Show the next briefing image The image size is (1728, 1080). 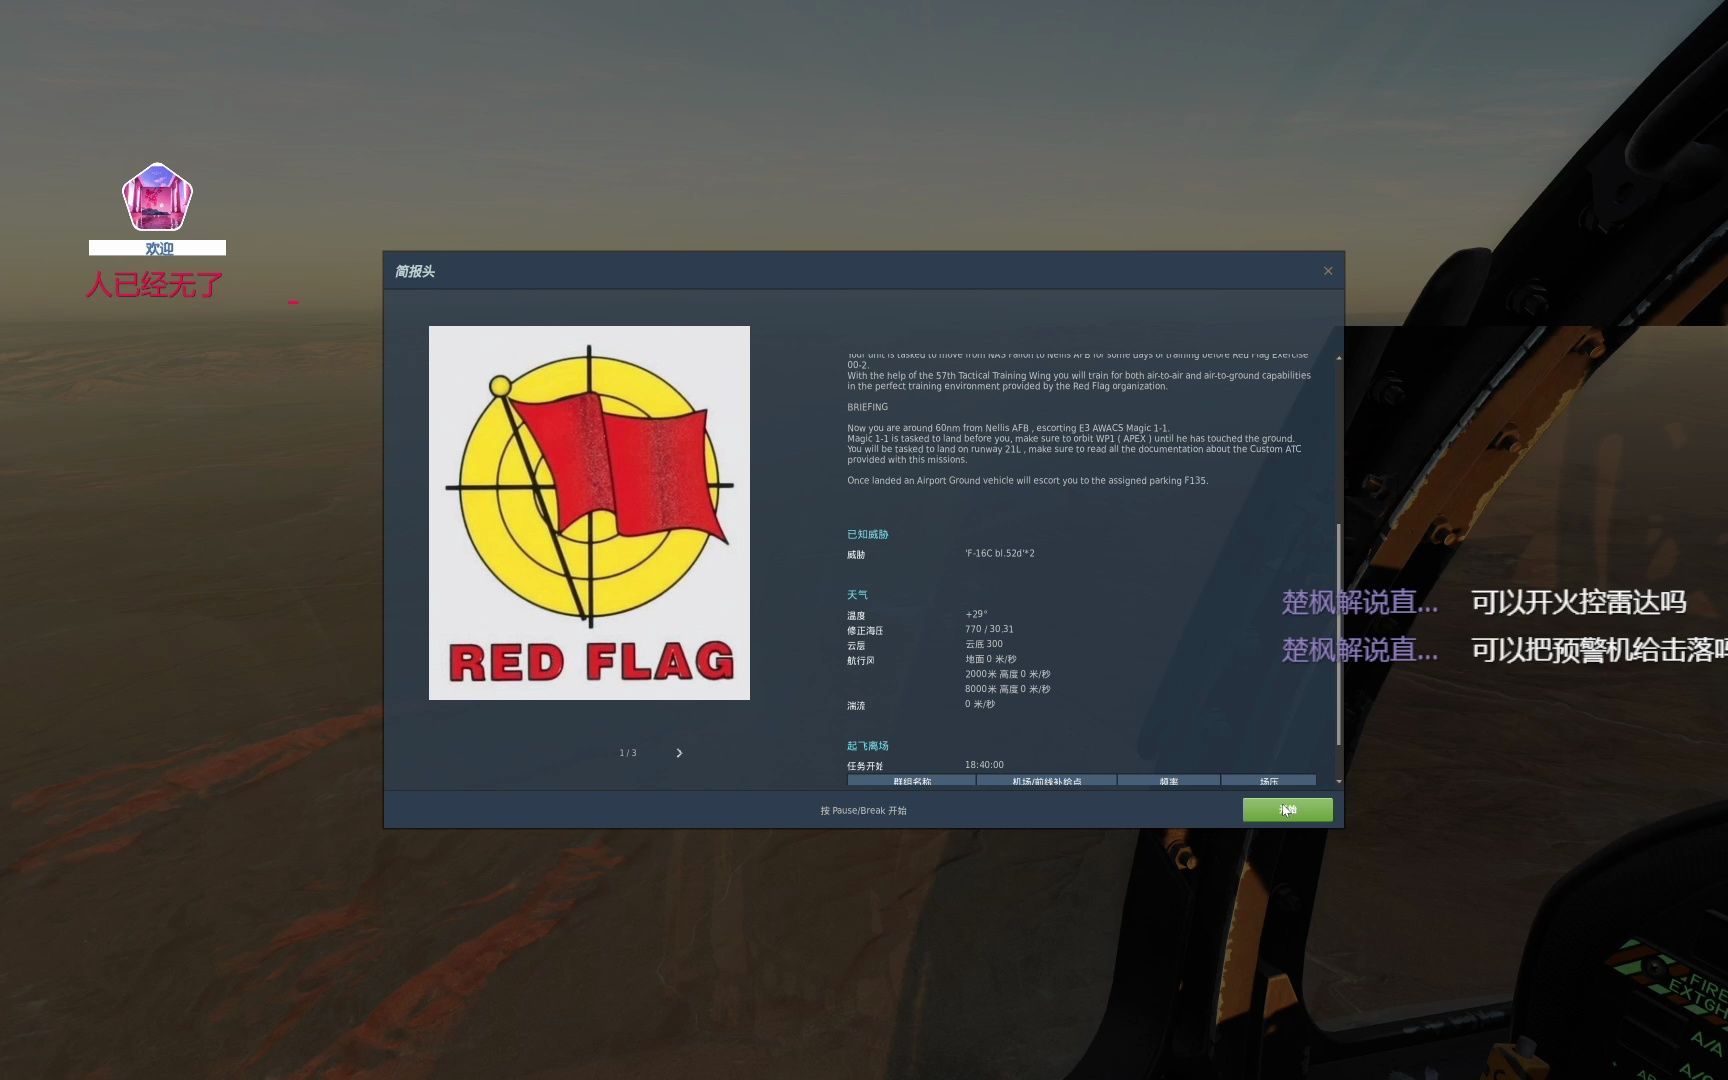[679, 753]
